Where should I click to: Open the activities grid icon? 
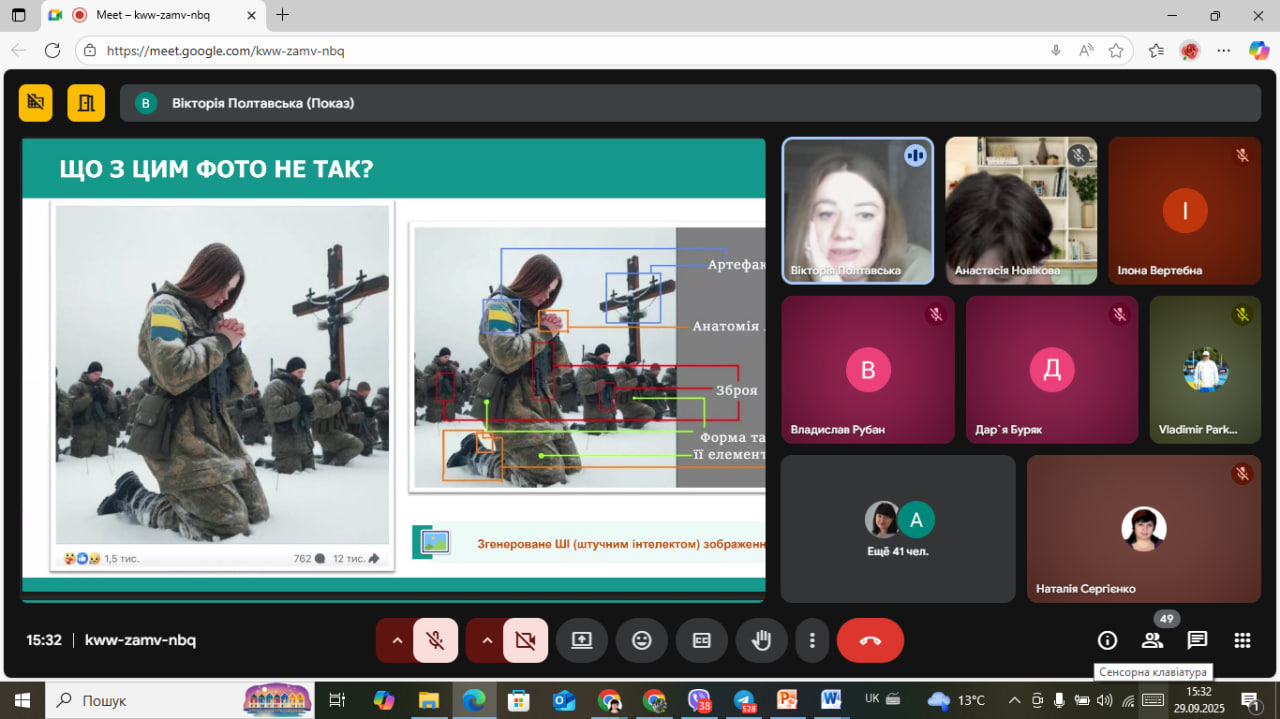1242,640
